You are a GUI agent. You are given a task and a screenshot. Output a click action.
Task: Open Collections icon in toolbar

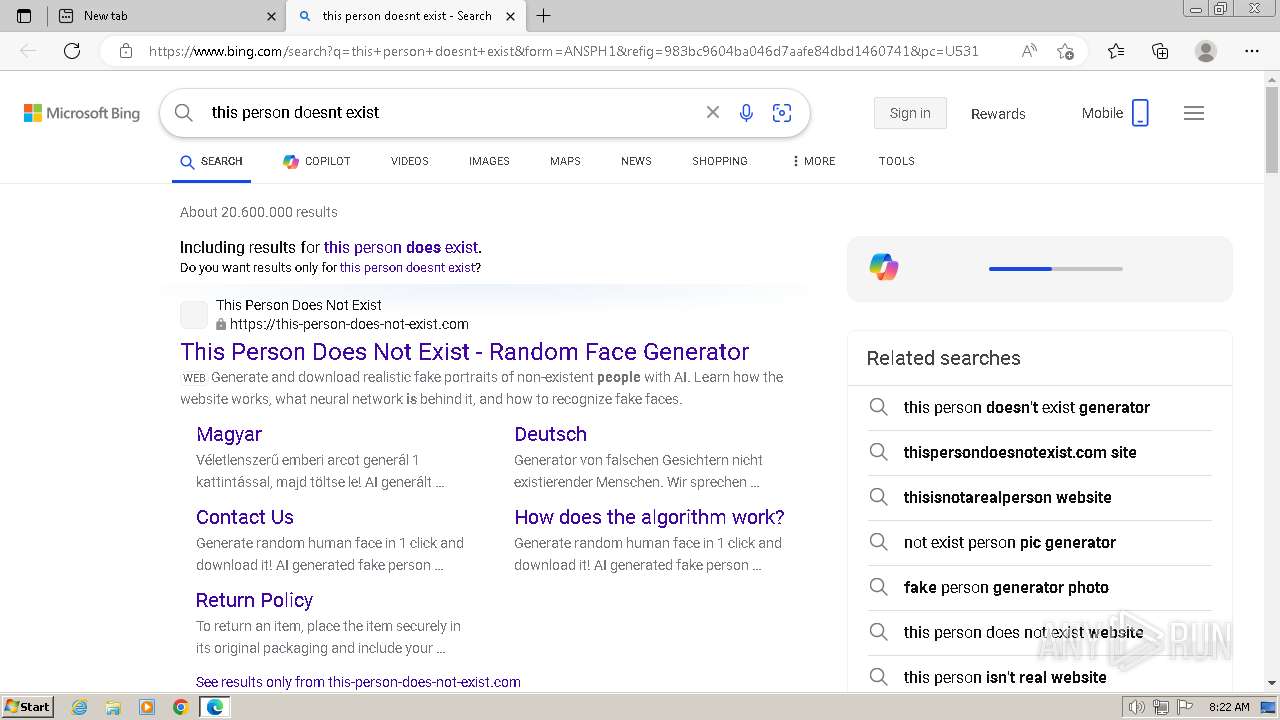1160,51
